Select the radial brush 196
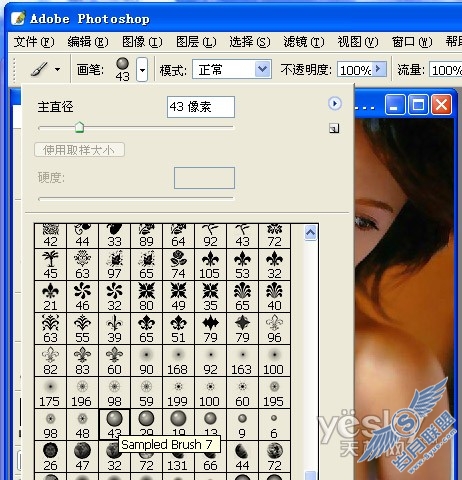The image size is (462, 480). 82,393
